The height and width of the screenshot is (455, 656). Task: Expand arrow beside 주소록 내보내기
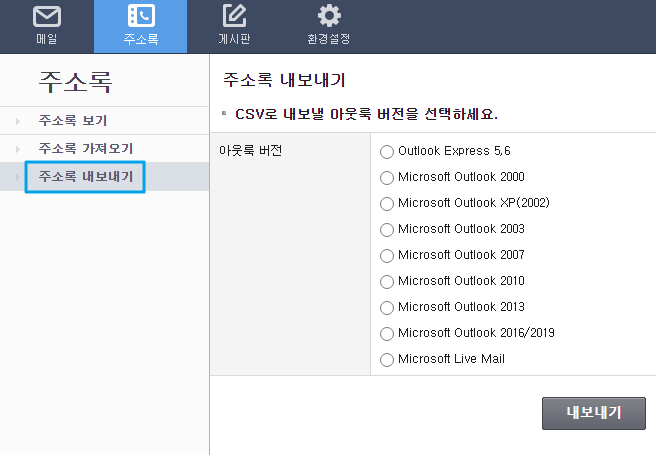pyautogui.click(x=18, y=177)
